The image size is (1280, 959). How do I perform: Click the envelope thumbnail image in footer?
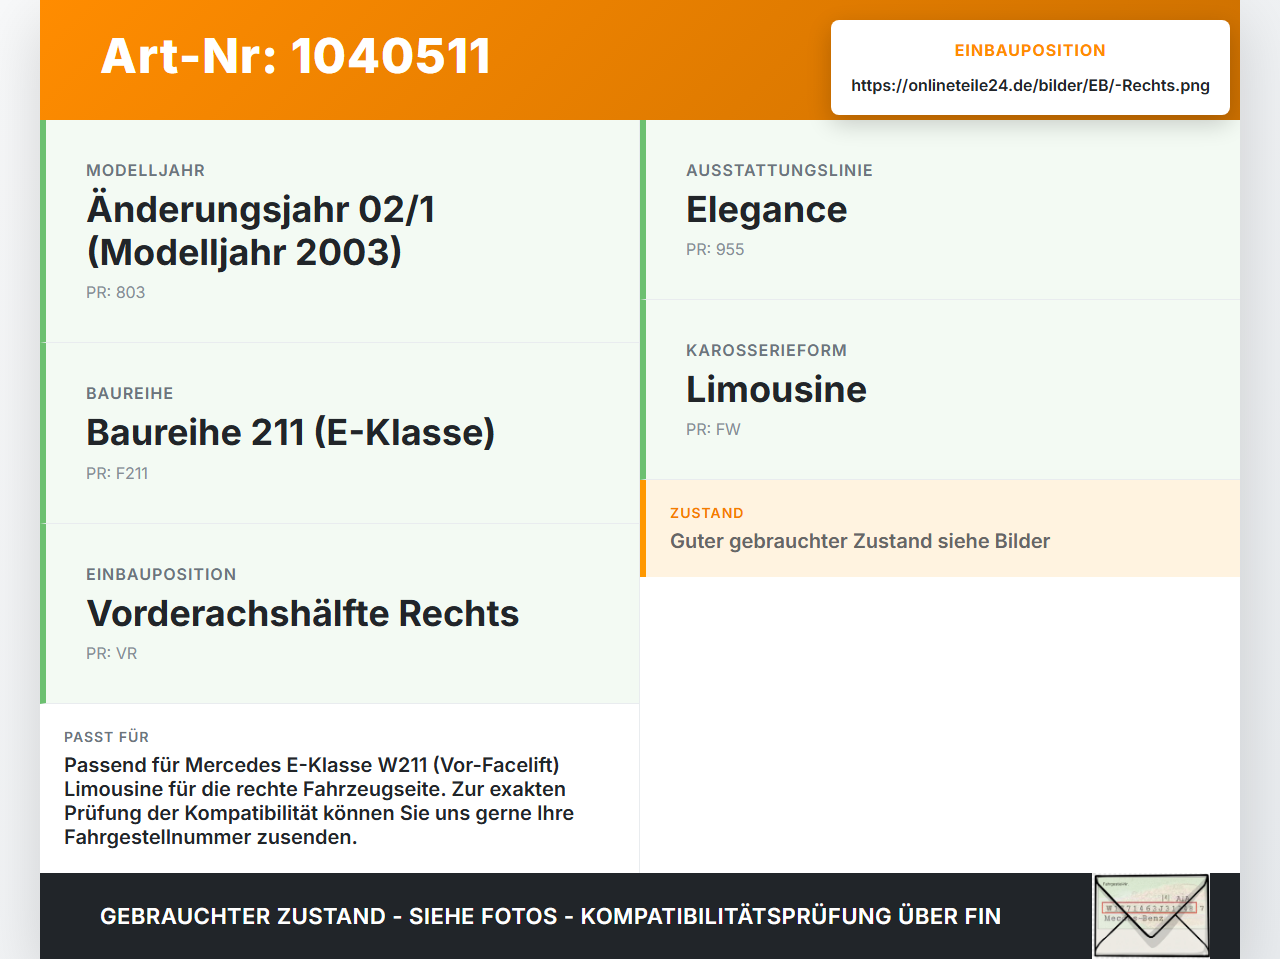pyautogui.click(x=1151, y=916)
